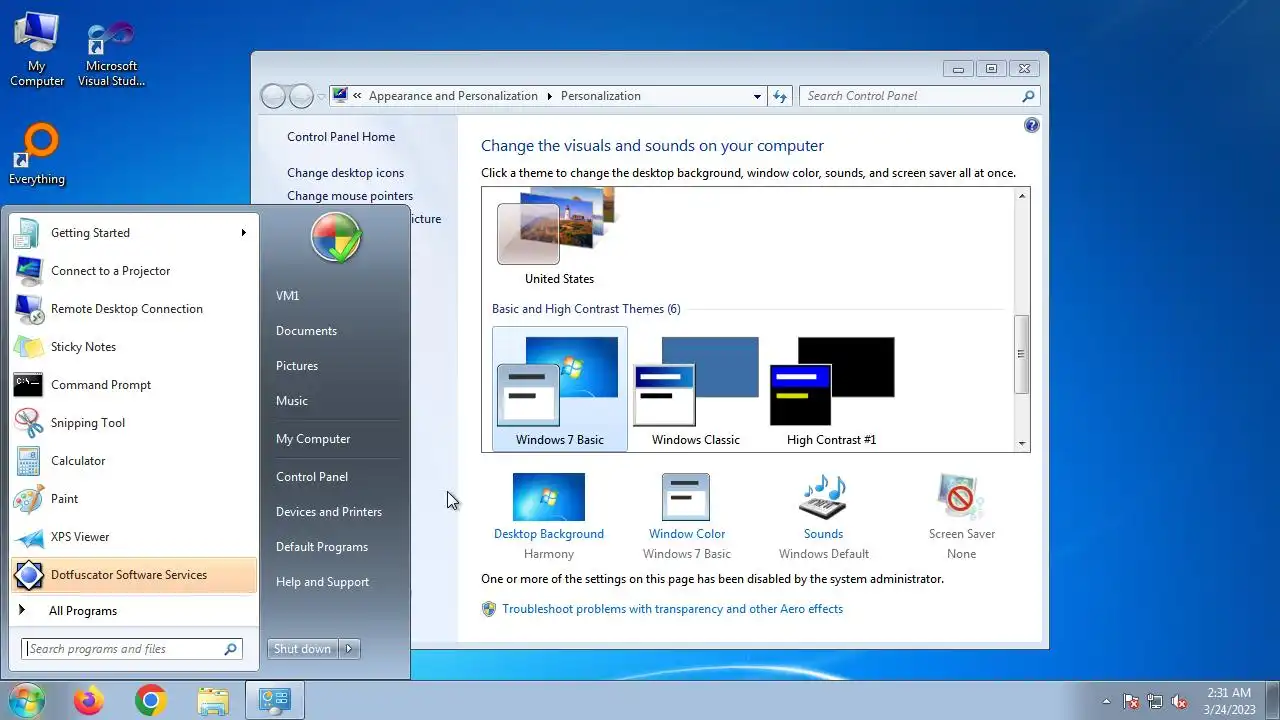
Task: Open Pictures from Start menu
Action: point(297,366)
